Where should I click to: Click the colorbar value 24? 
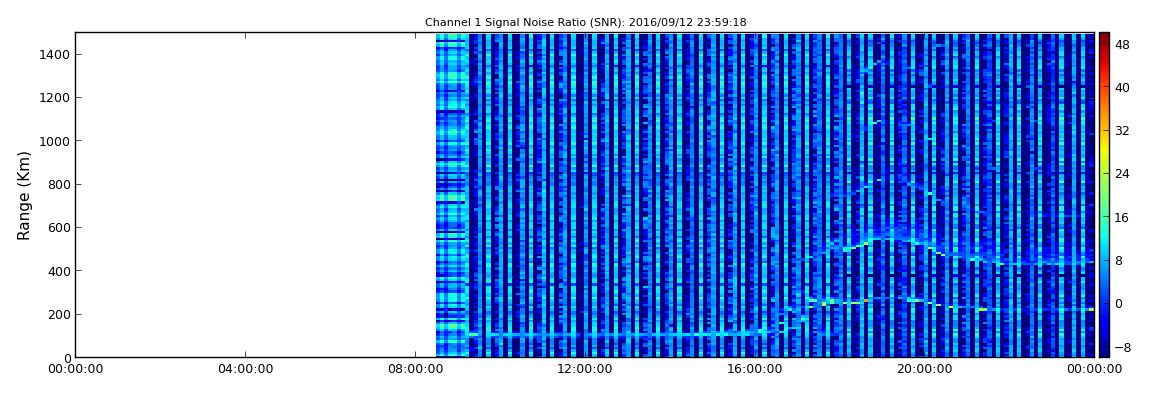1122,174
